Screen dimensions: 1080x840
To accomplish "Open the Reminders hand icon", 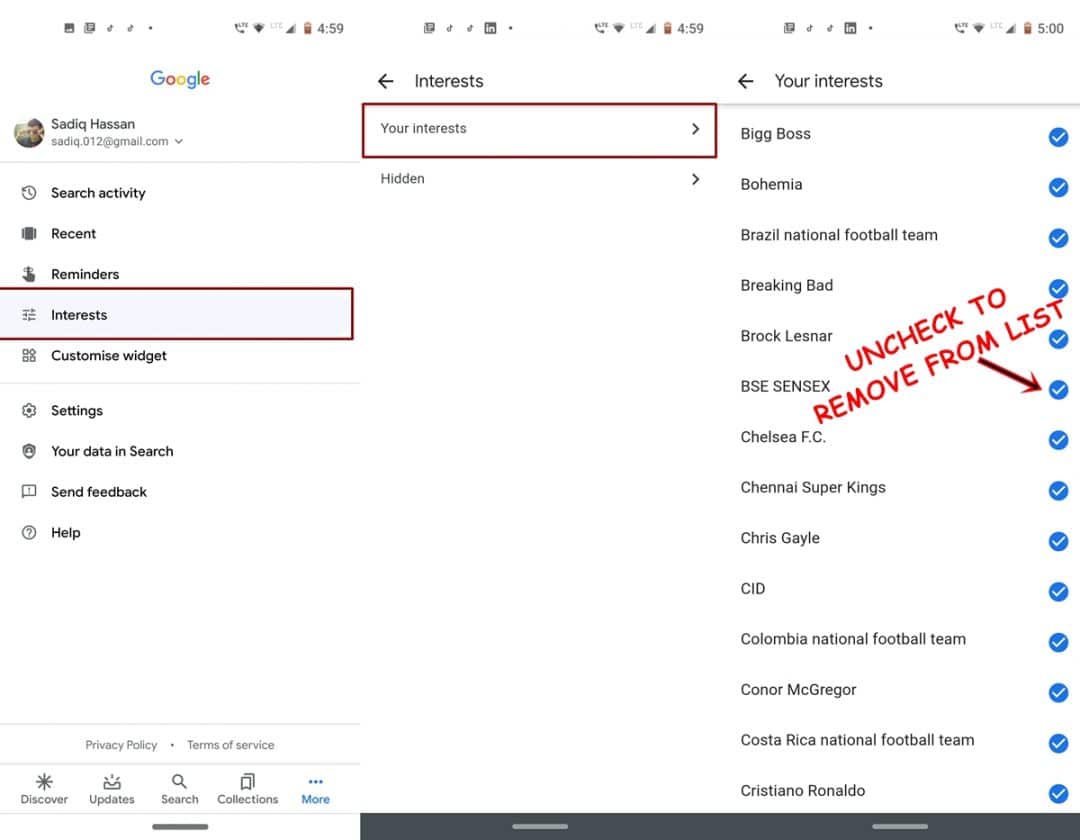I will coord(29,274).
